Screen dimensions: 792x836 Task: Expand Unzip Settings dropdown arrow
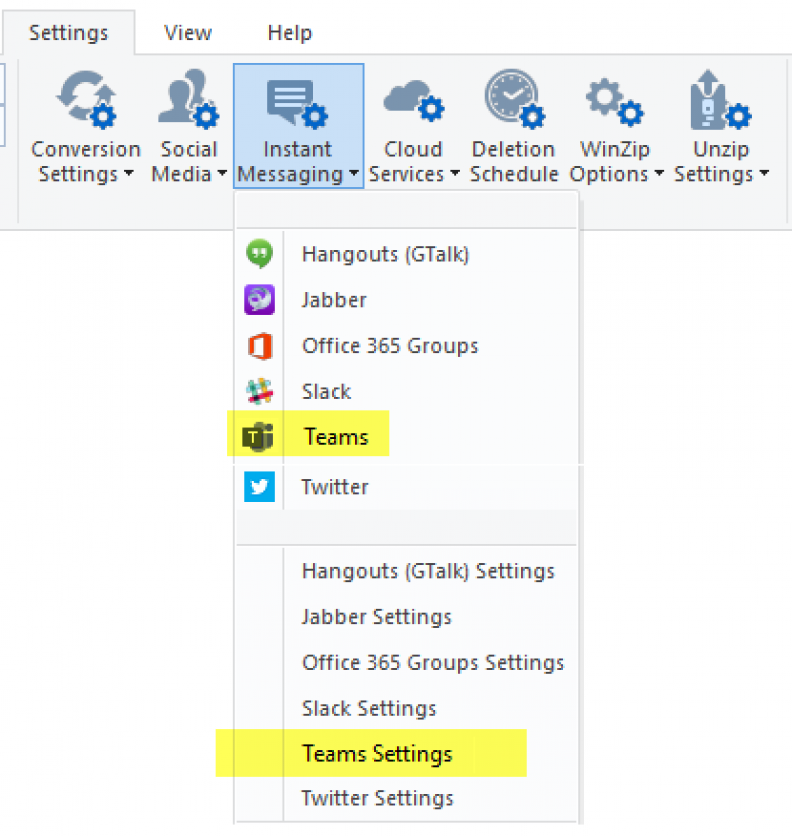point(764,173)
